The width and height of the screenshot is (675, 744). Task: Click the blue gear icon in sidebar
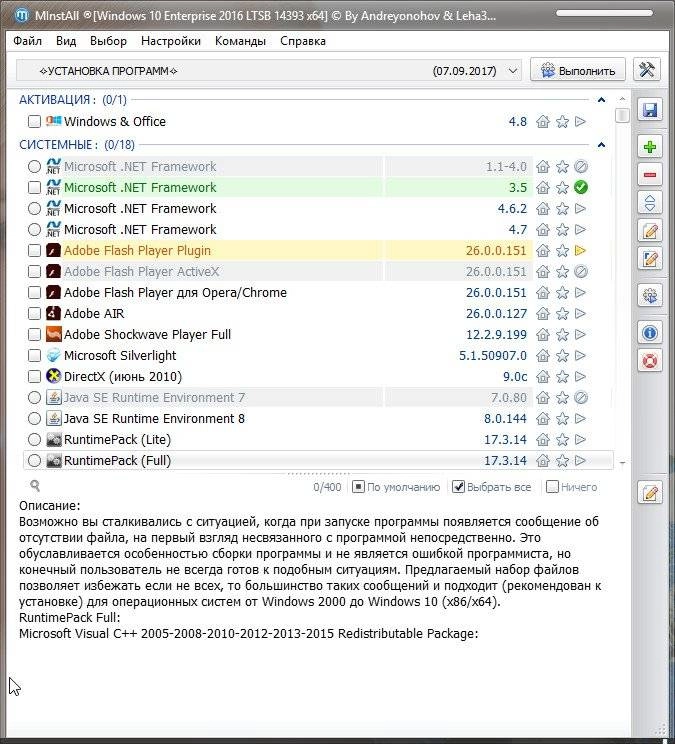[649, 296]
